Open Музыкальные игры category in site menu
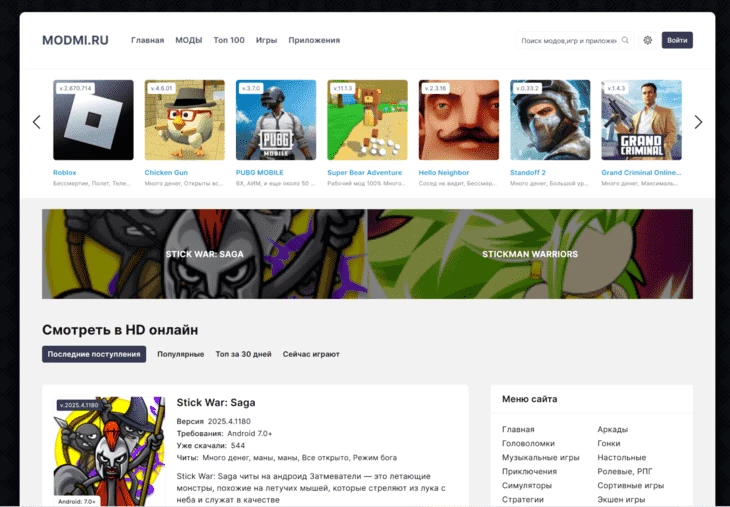The image size is (730, 507). click(541, 457)
